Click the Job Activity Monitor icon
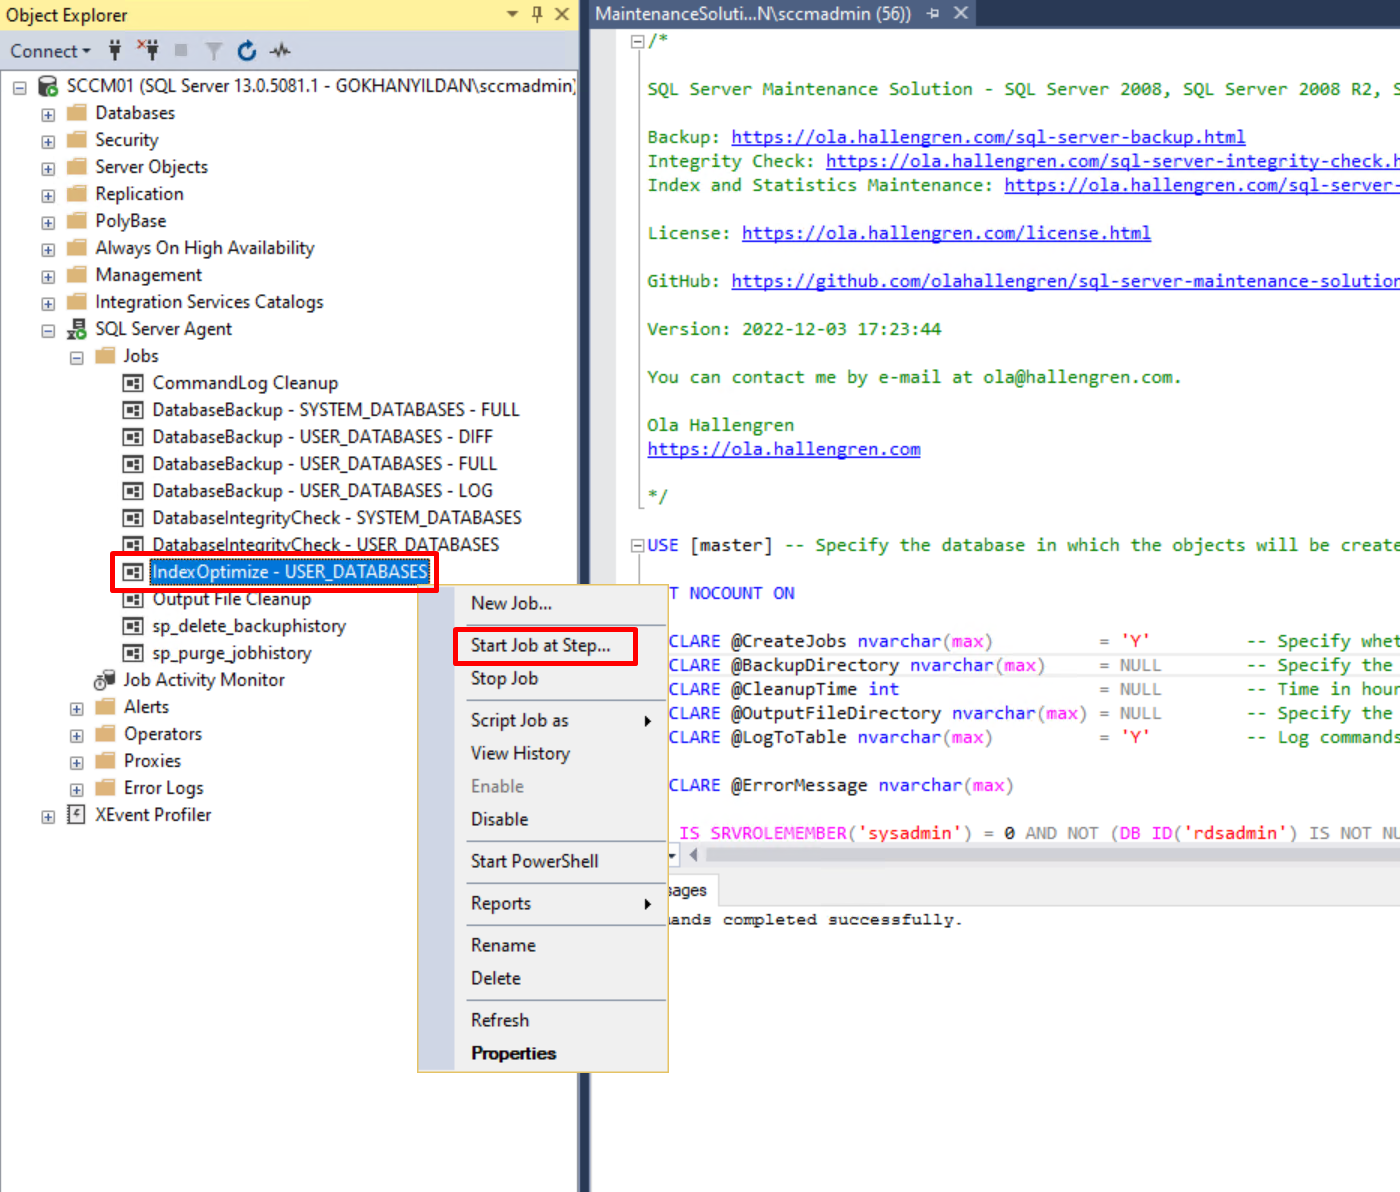The width and height of the screenshot is (1400, 1192). 104,680
